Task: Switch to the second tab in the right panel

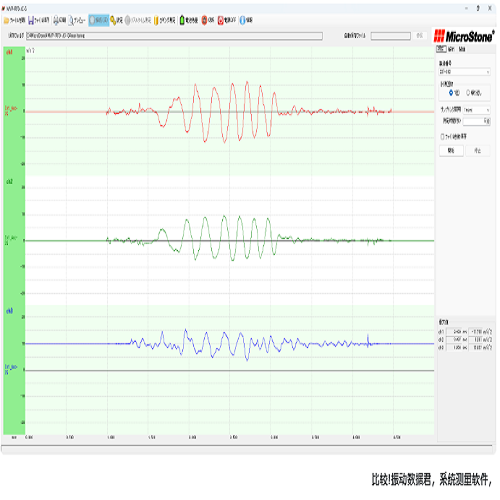Action: [451, 49]
